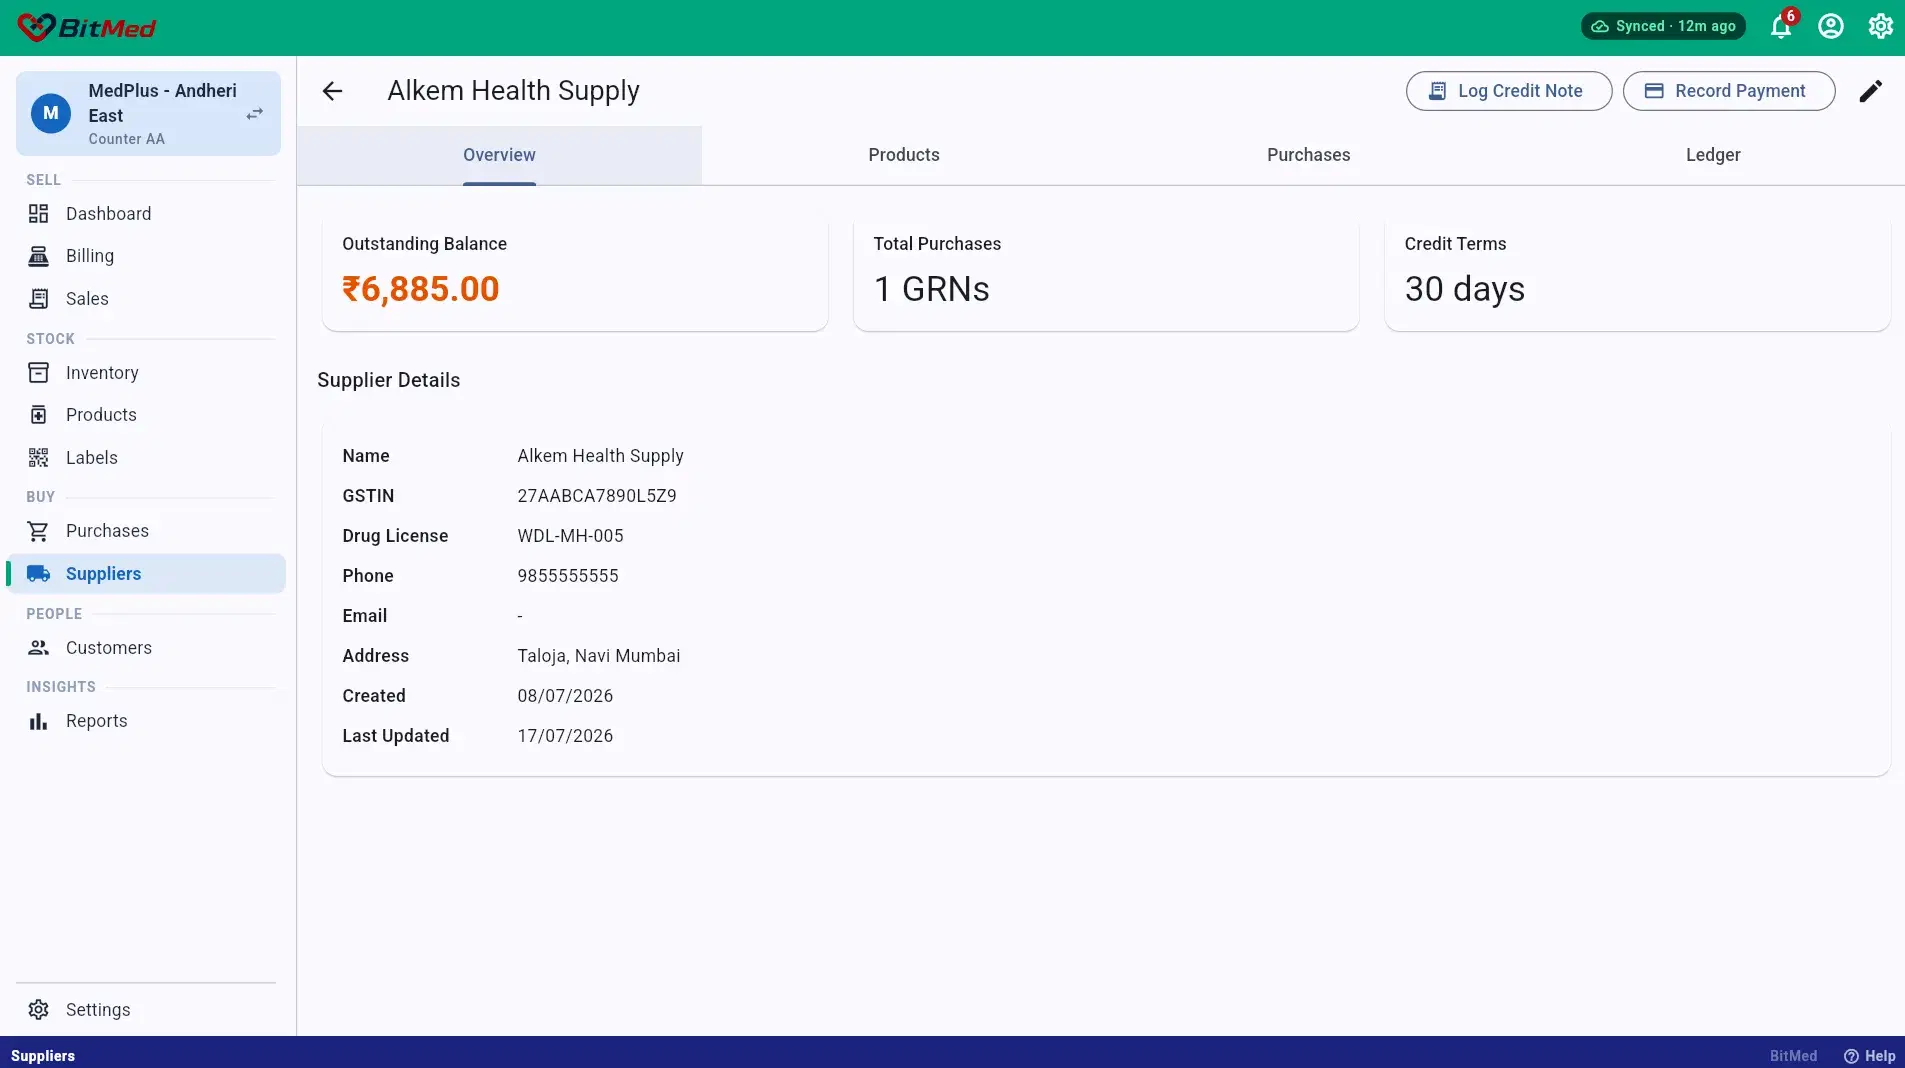Click the address Taloja, Navi Mumbai
This screenshot has height=1068, width=1905.
coord(599,656)
